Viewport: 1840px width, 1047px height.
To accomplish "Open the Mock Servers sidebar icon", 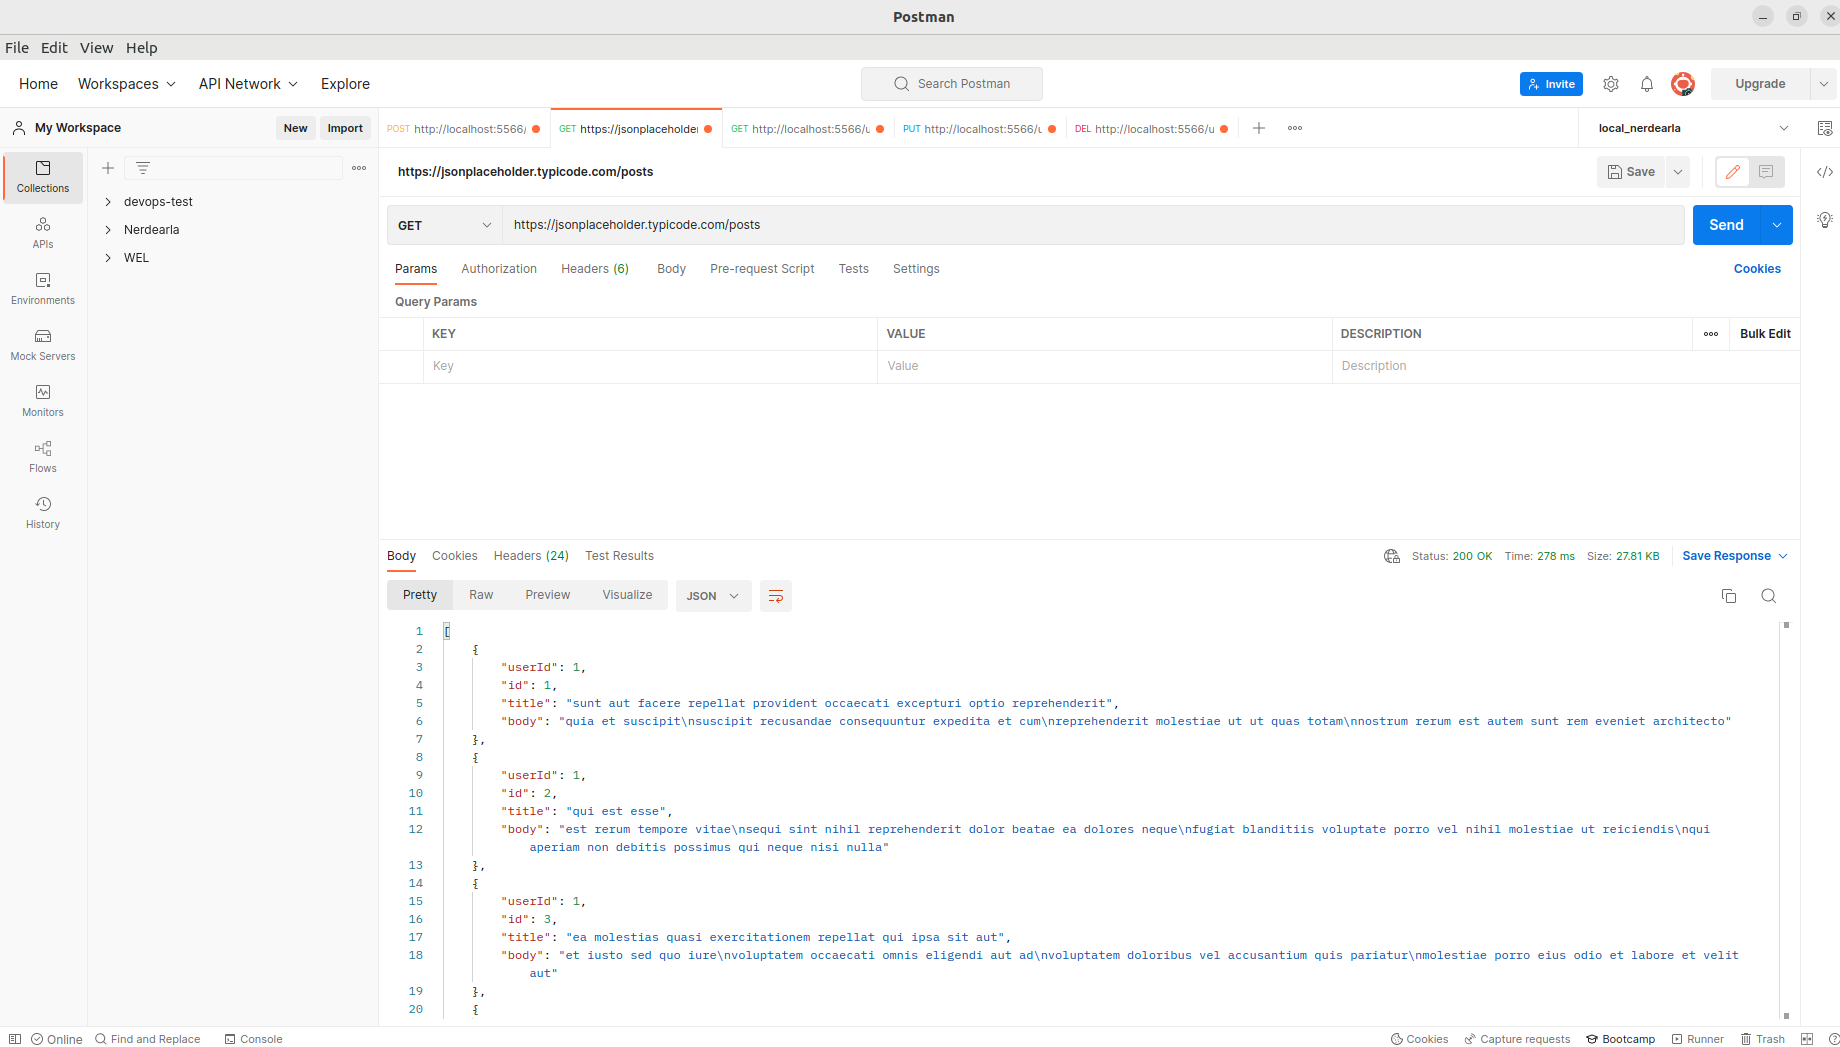I will pyautogui.click(x=43, y=344).
